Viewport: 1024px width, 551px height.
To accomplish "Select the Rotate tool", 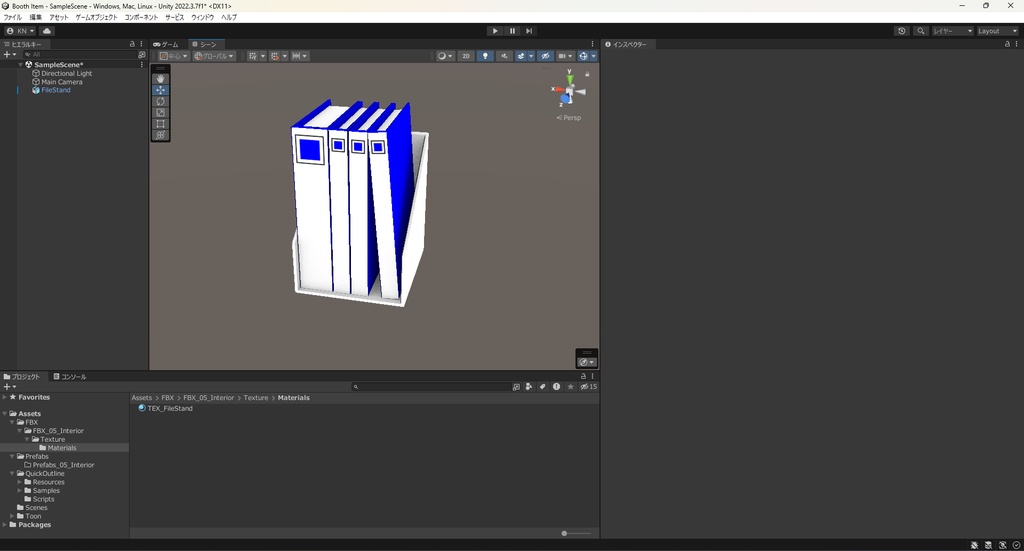I will [x=161, y=101].
